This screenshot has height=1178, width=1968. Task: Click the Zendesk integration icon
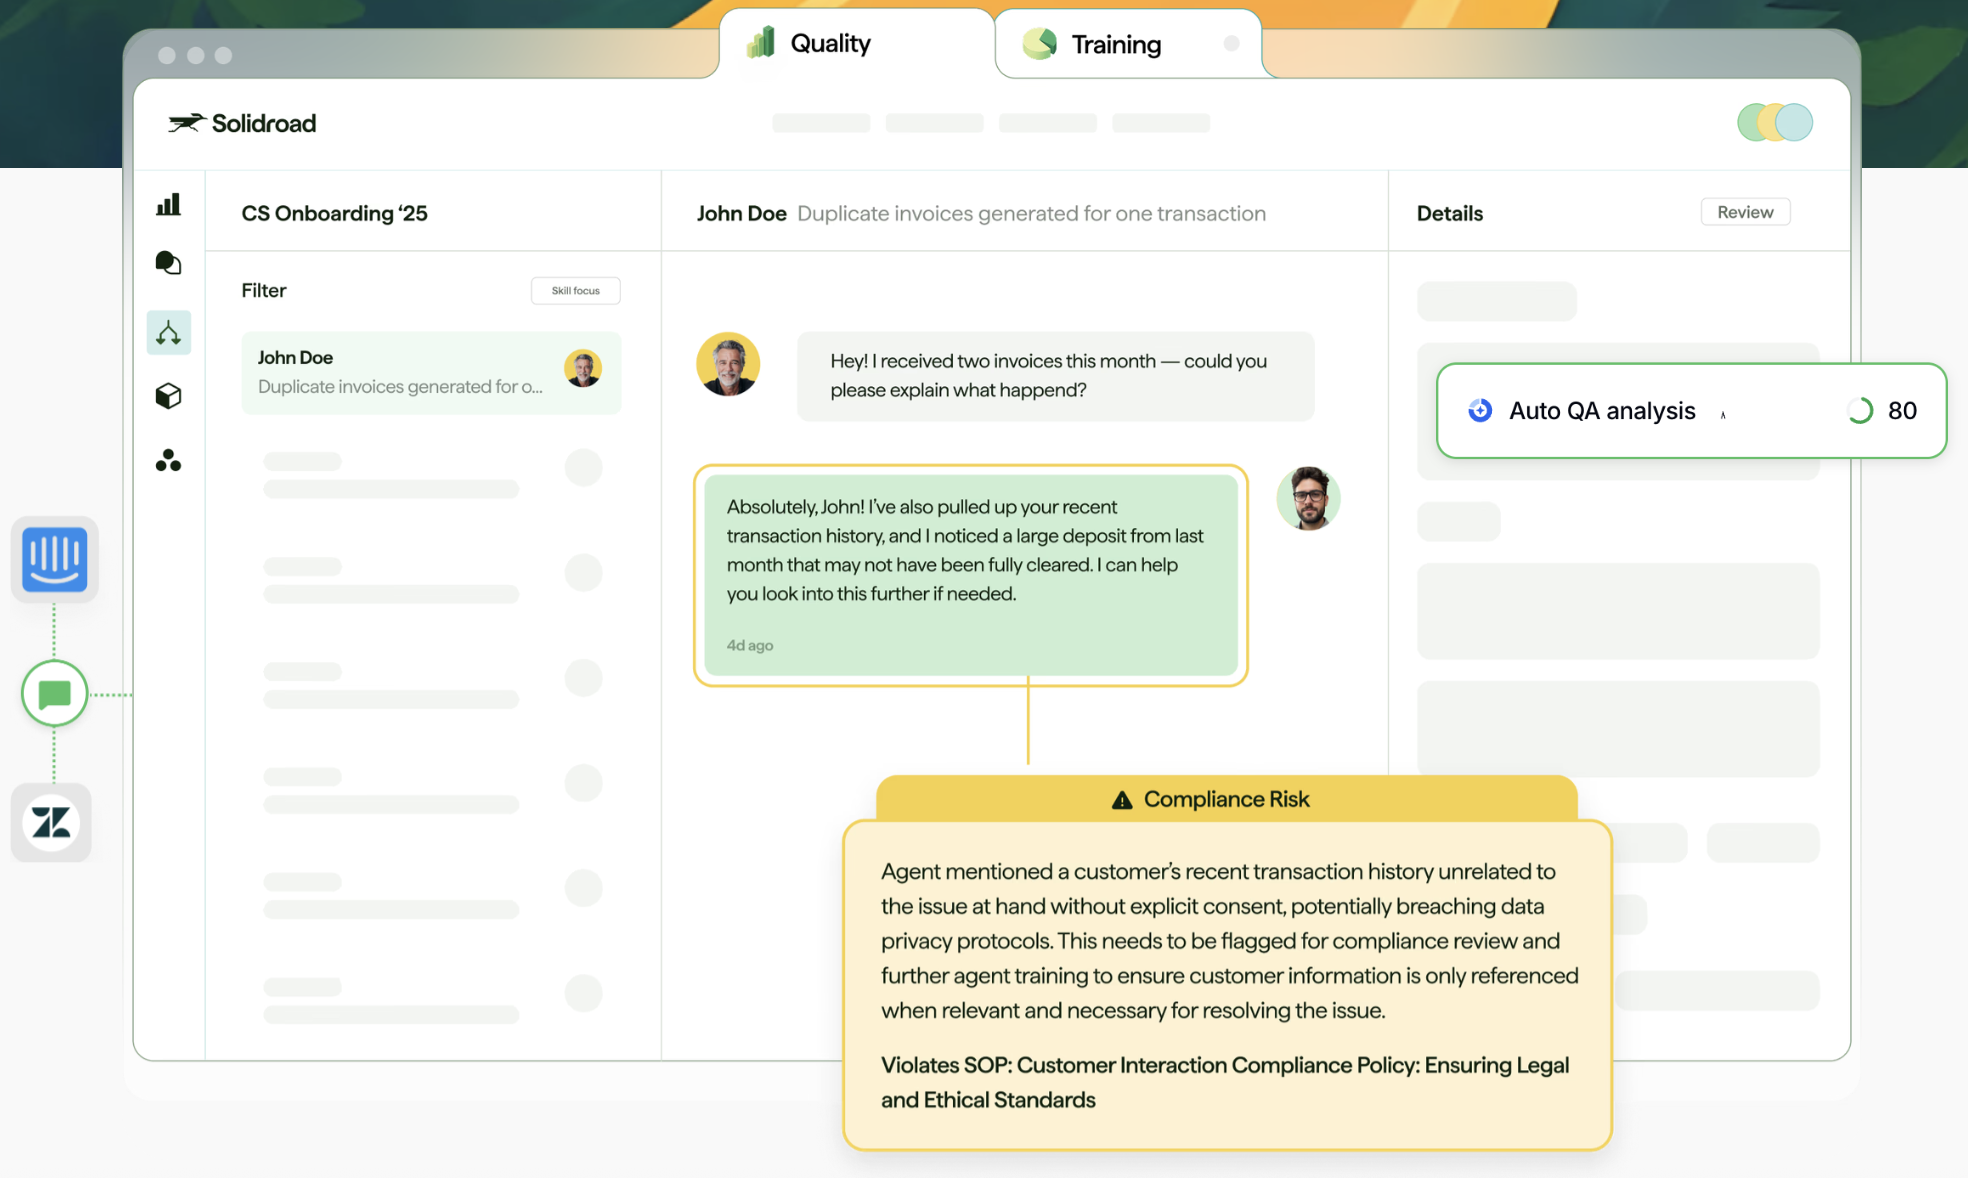(51, 823)
